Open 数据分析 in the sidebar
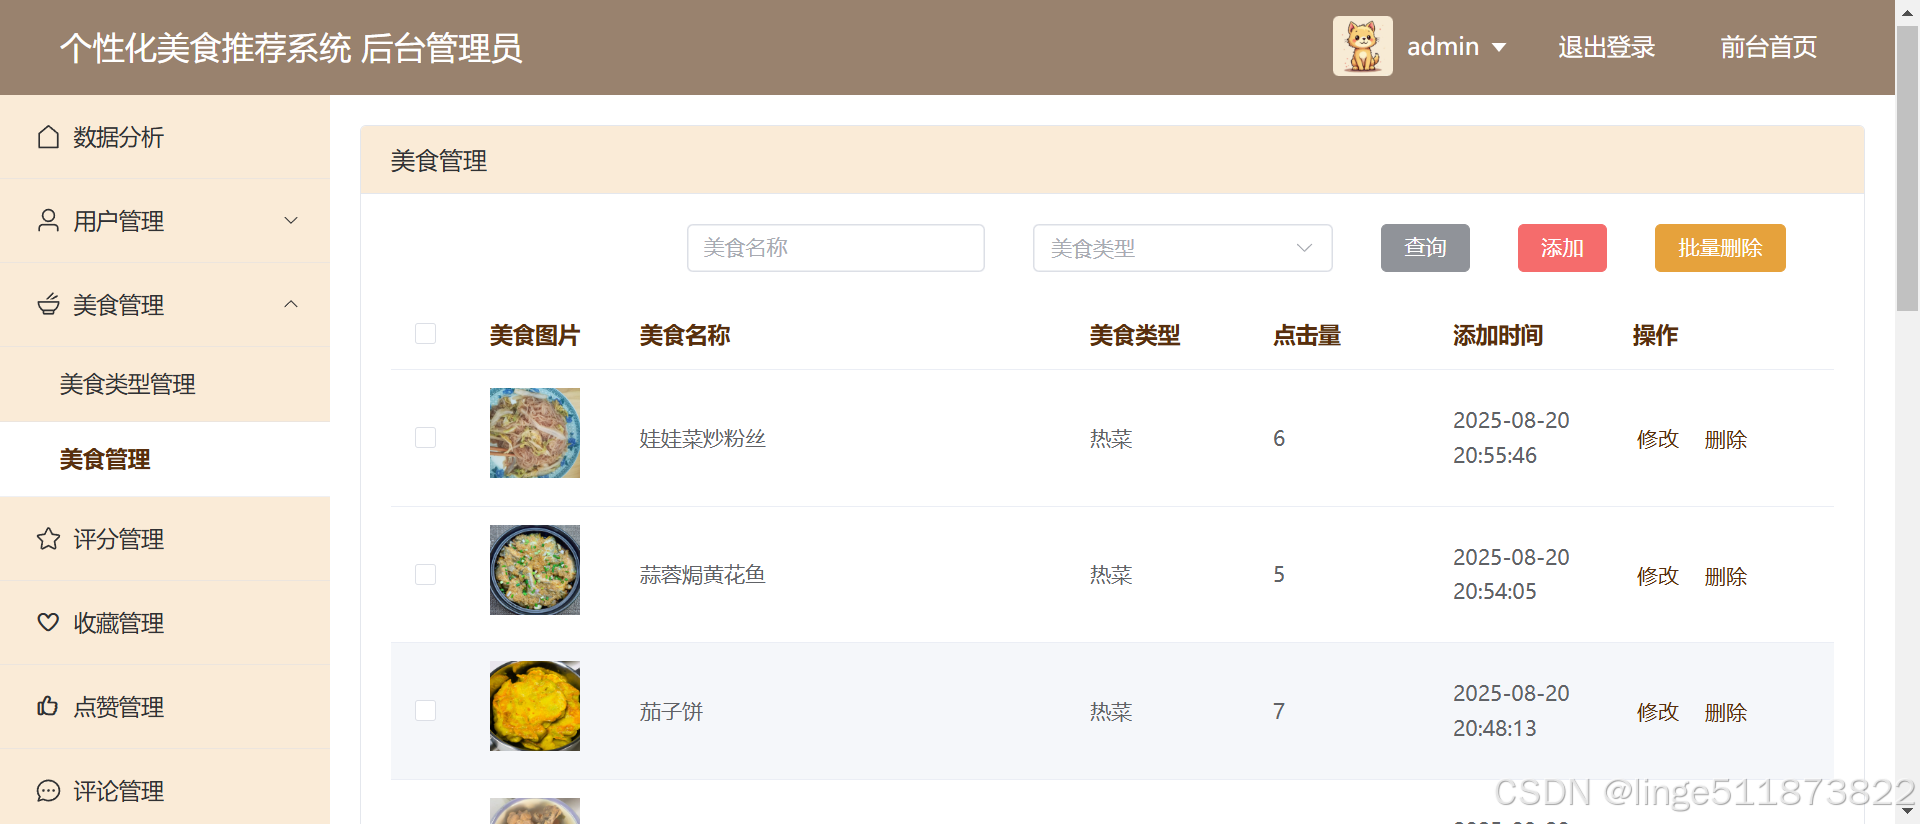1920x824 pixels. pyautogui.click(x=165, y=137)
